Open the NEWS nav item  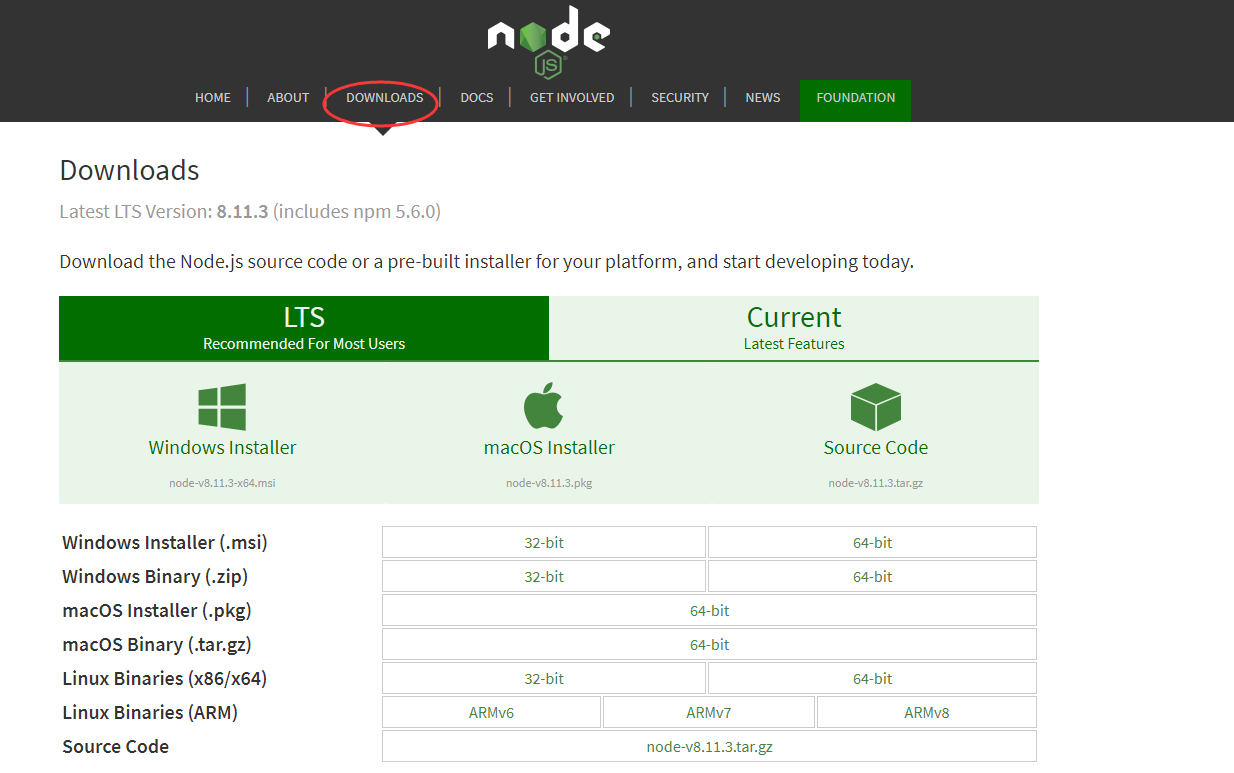point(763,98)
